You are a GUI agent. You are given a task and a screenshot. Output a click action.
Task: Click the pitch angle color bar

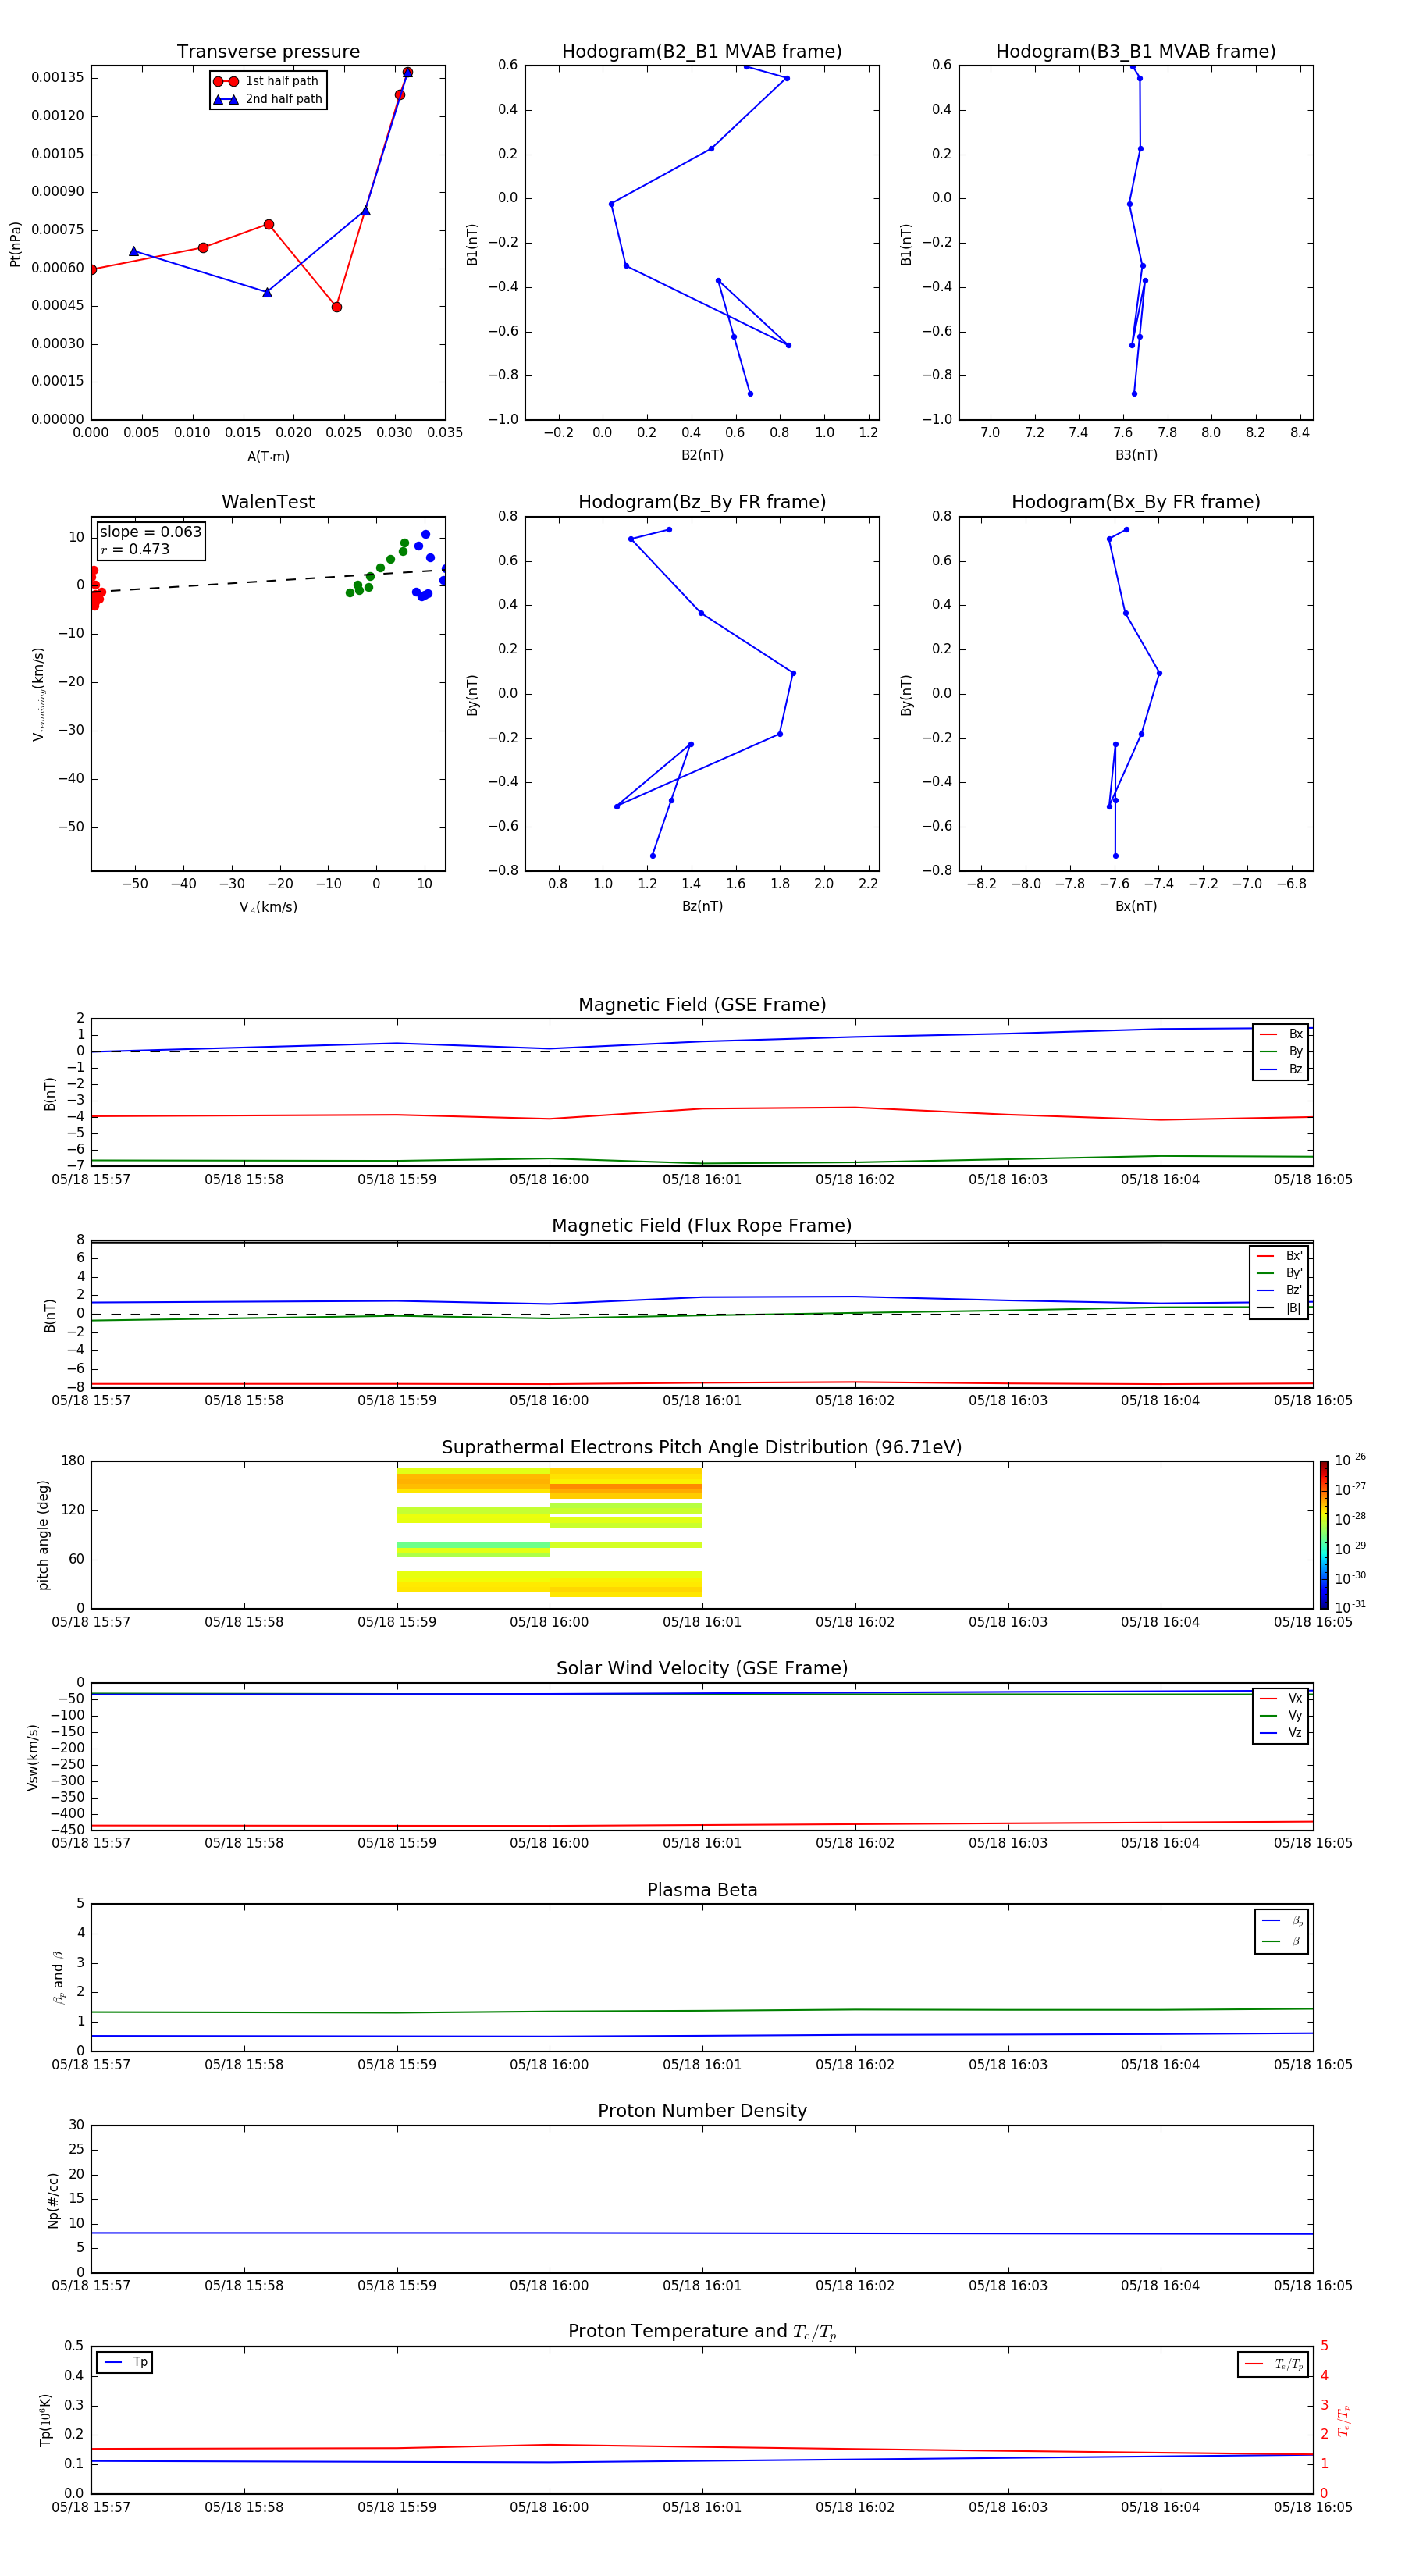(1324, 1534)
